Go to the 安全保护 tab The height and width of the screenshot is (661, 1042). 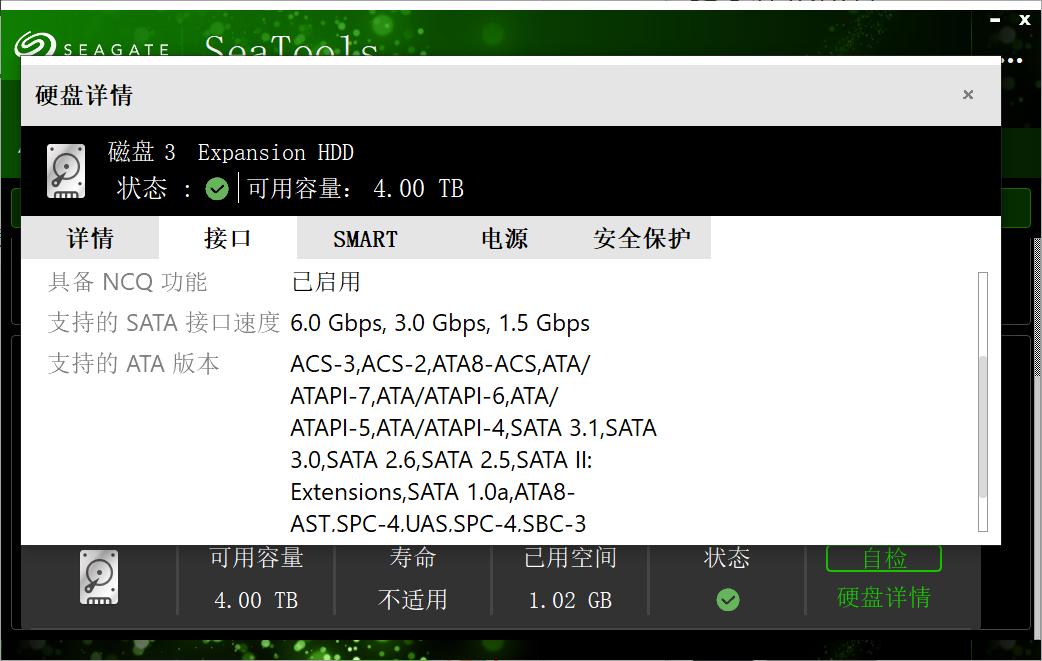click(642, 239)
